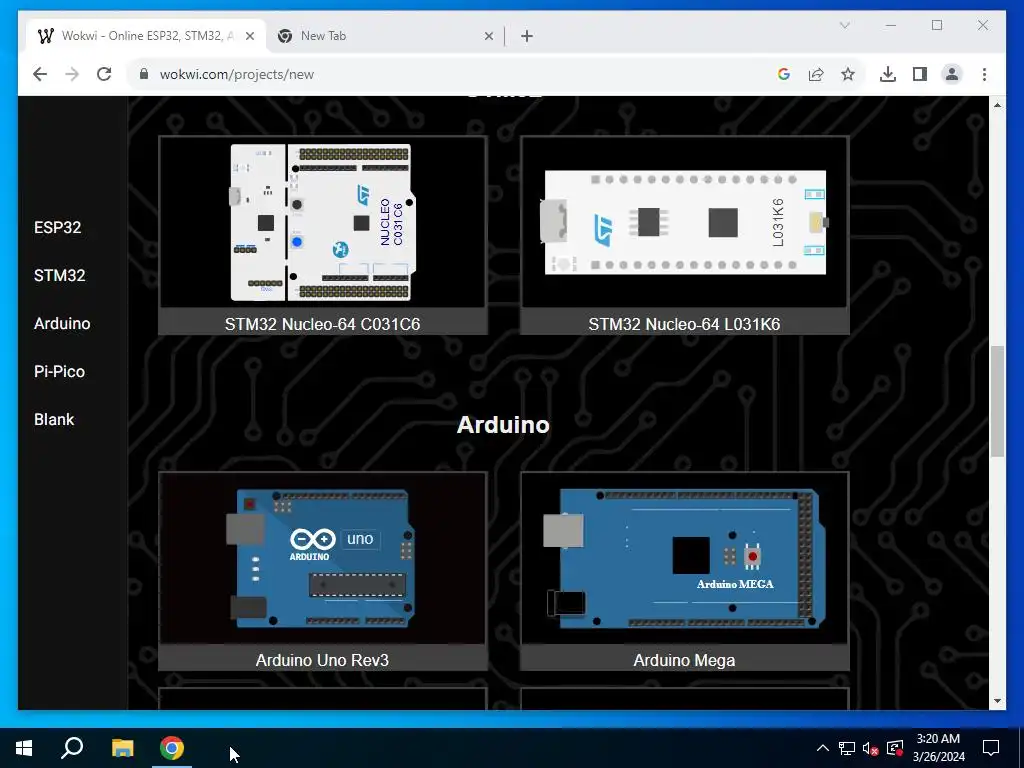Go back using the browser back arrow

[40, 74]
